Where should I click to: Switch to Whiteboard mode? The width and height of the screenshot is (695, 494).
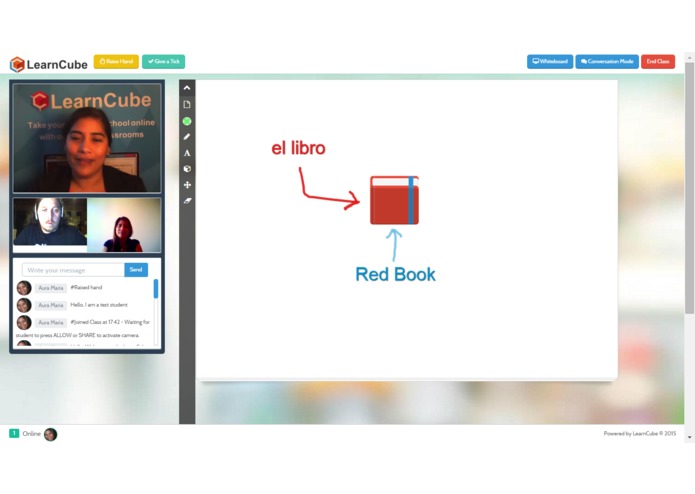coord(550,62)
